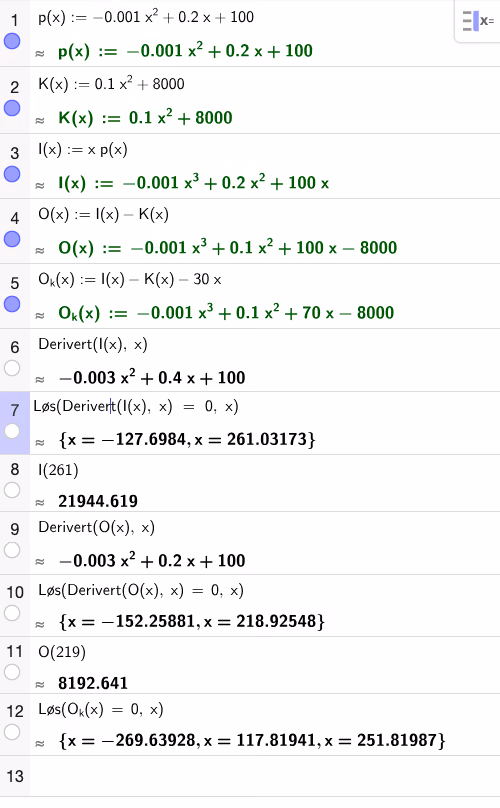Toggle row 10 visibility circle
Screen dimensions: 500x808
point(12,613)
